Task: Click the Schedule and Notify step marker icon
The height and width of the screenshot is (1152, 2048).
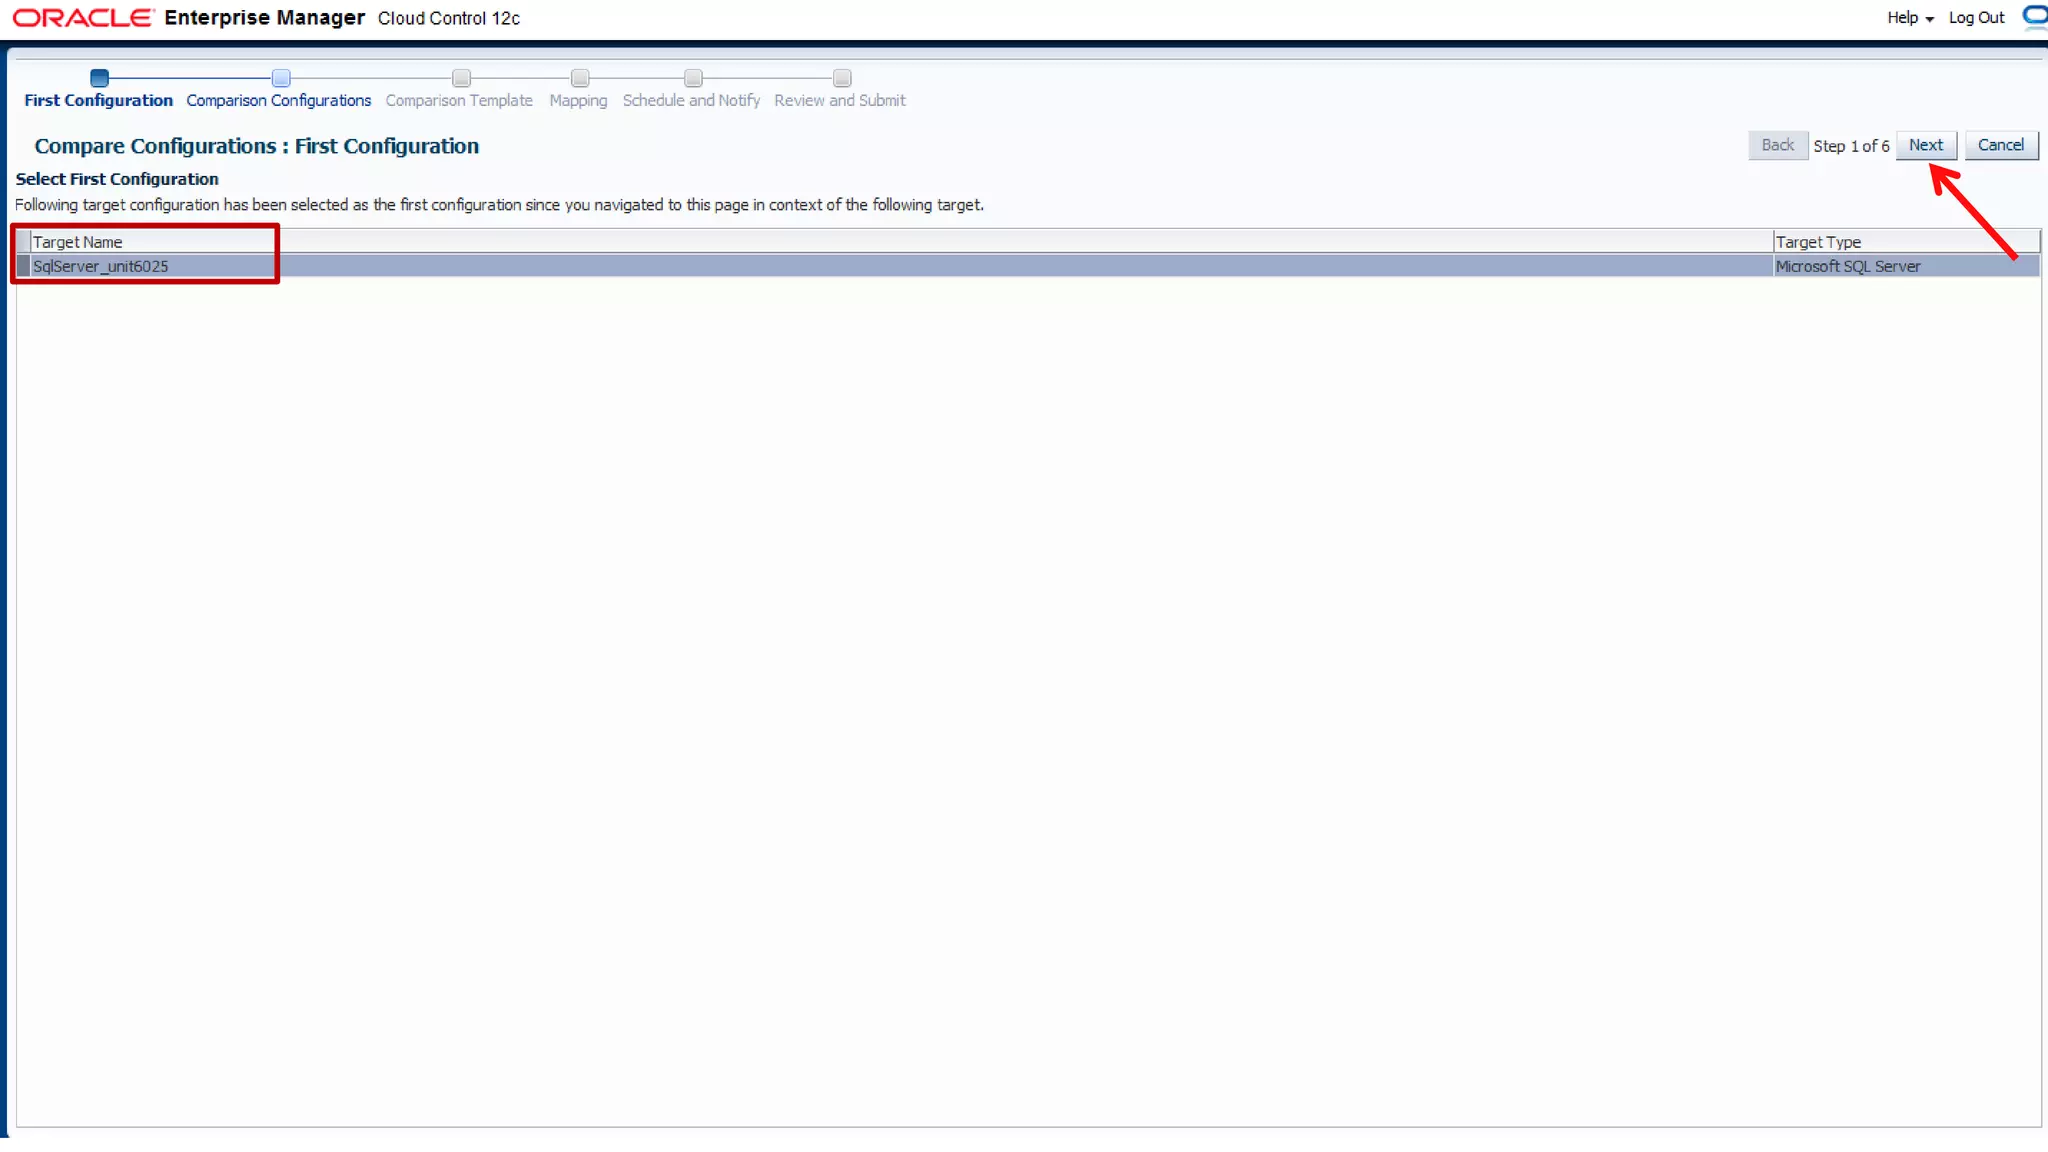Action: 693,78
